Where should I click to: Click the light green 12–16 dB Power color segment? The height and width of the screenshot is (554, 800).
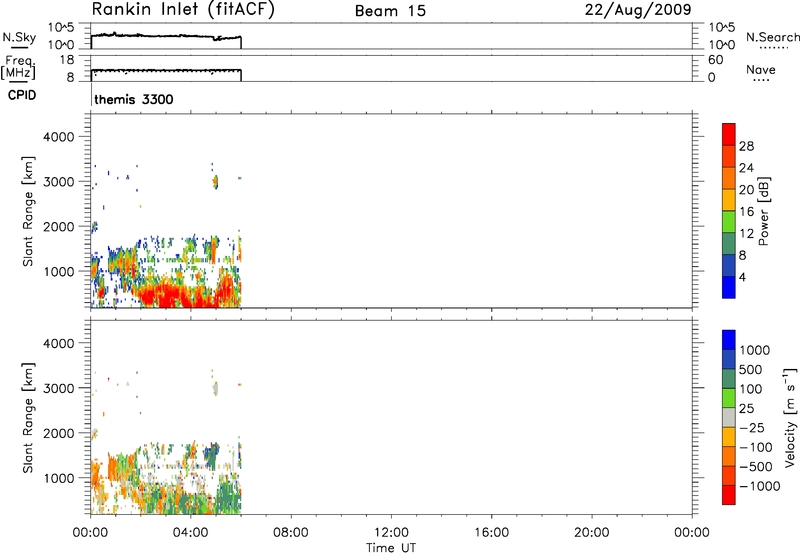coord(729,221)
